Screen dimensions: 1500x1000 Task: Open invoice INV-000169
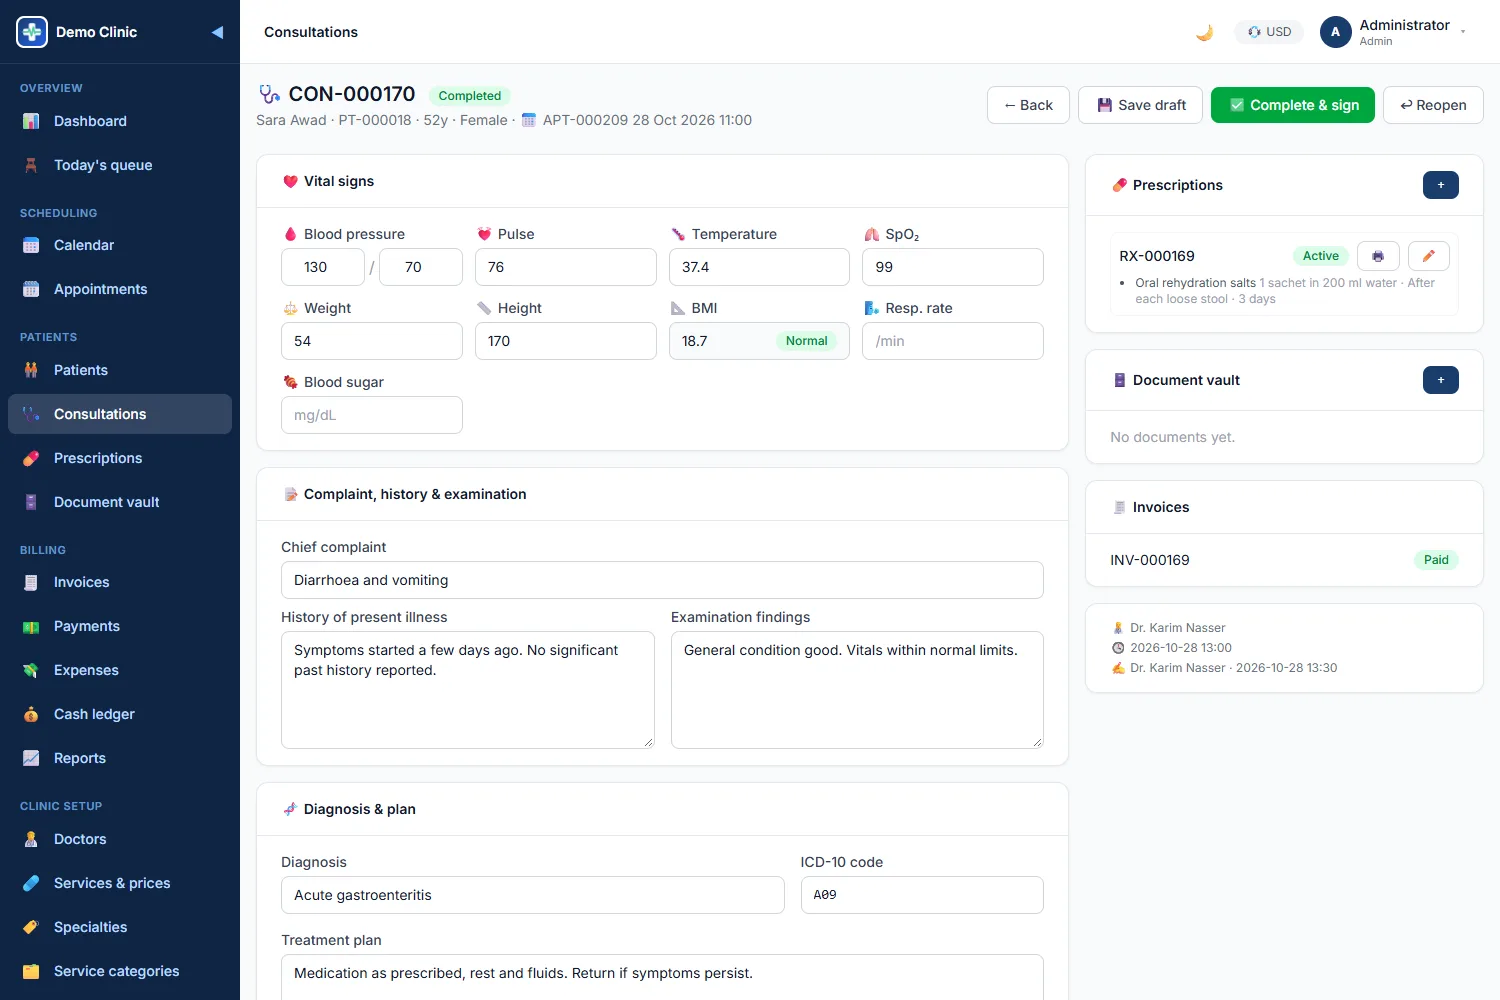click(x=1150, y=560)
